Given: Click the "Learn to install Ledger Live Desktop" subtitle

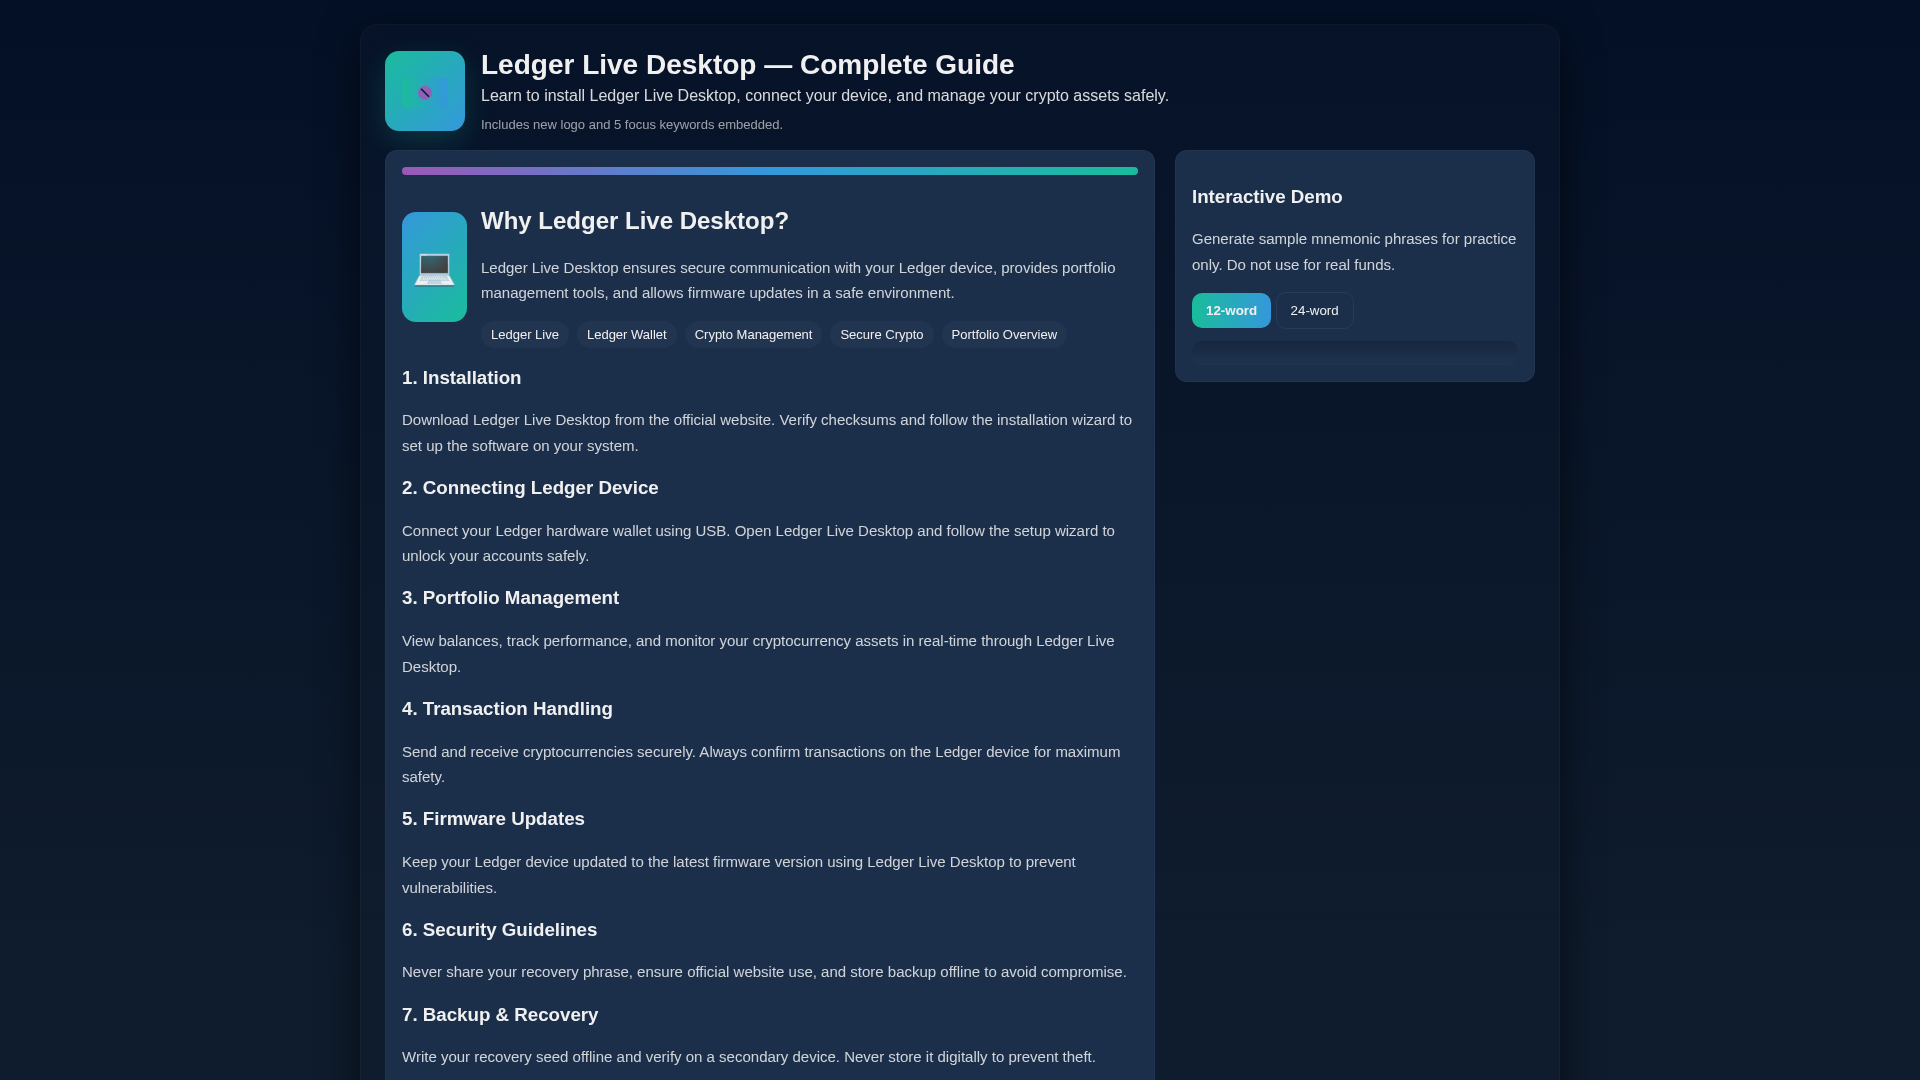Looking at the screenshot, I should [825, 96].
